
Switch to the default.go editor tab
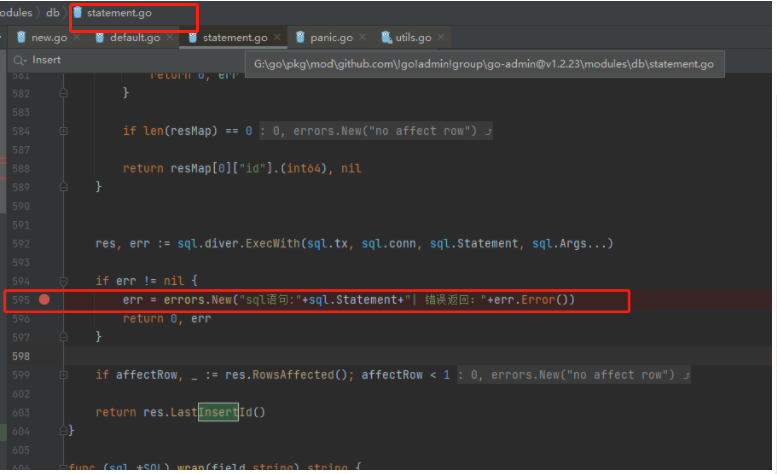click(x=128, y=38)
